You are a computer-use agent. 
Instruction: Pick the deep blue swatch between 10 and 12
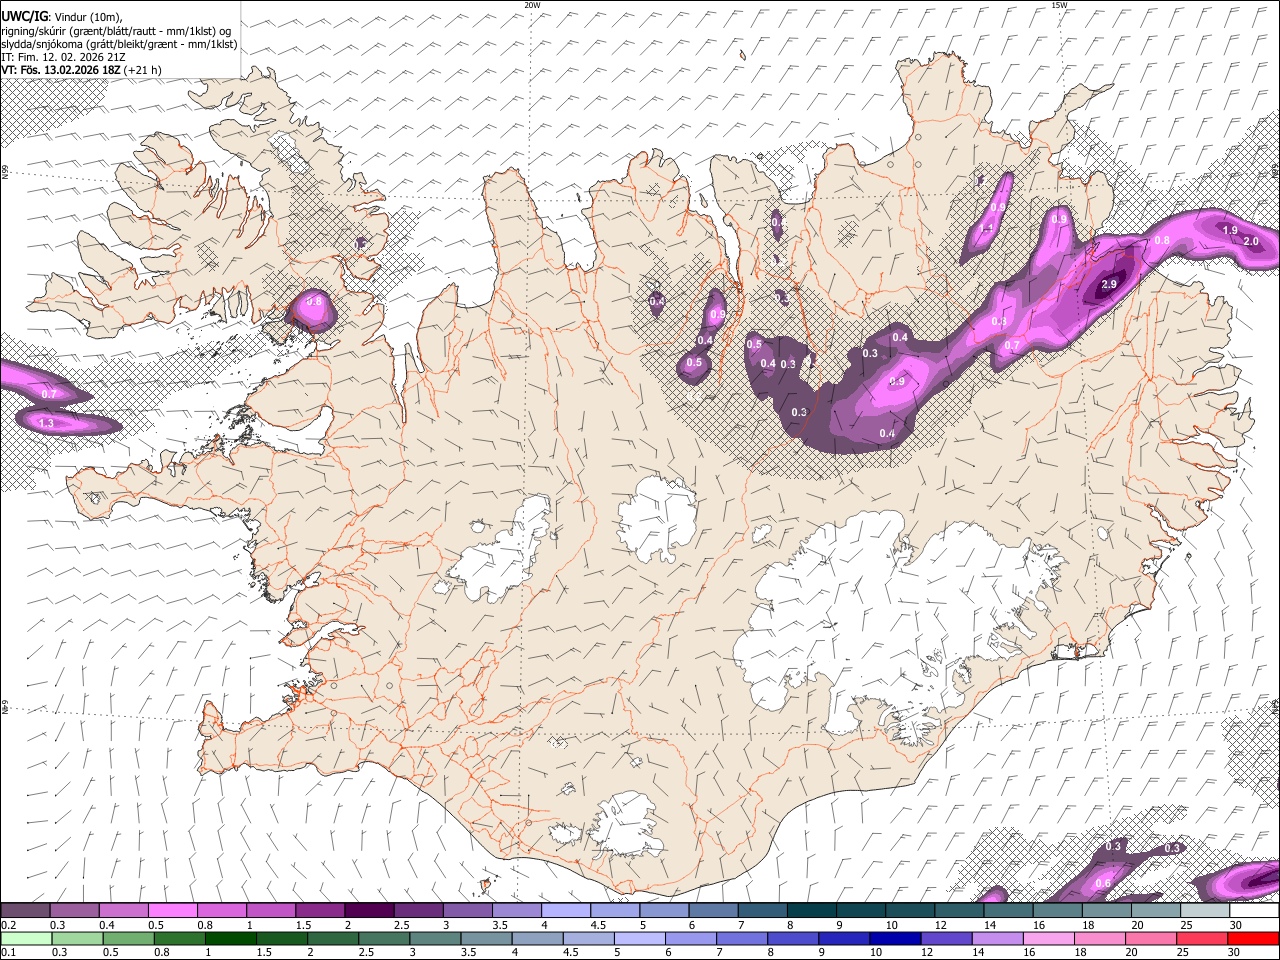(895, 938)
